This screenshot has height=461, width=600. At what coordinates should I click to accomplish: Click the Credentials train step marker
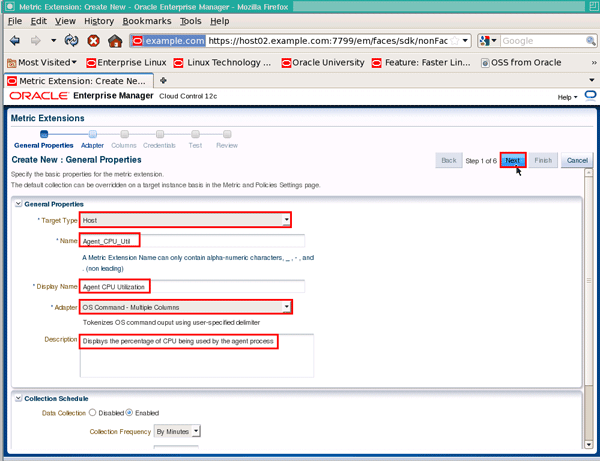pyautogui.click(x=160, y=134)
